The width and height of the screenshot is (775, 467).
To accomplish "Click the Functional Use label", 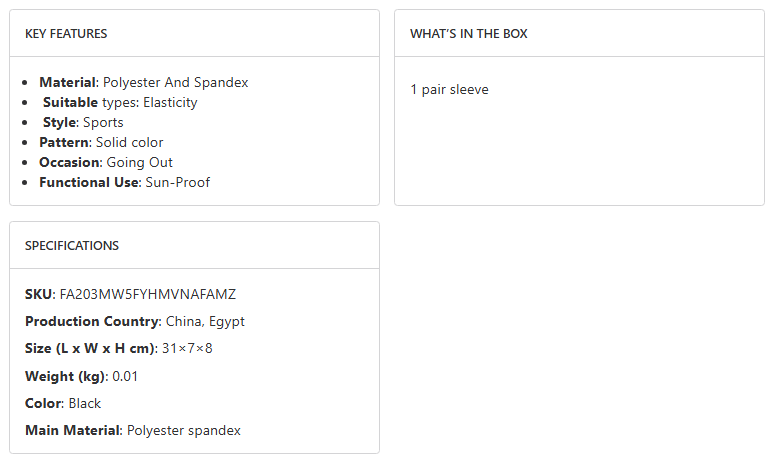I will 89,182.
